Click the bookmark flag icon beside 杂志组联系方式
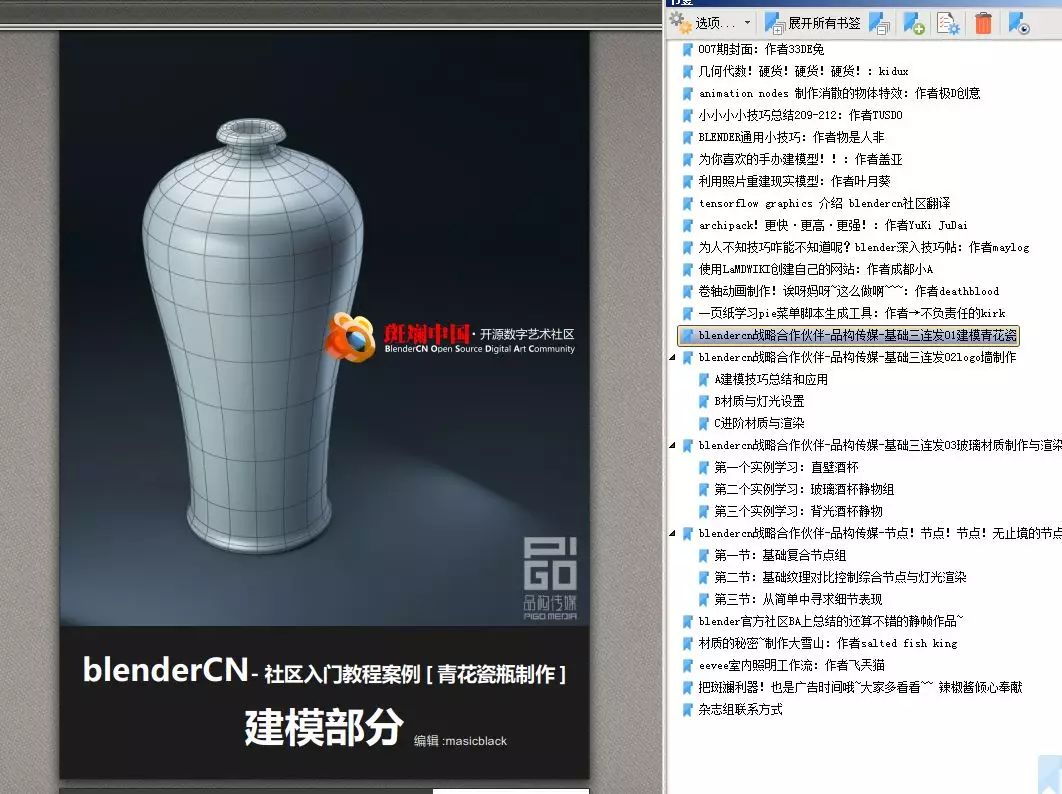The width and height of the screenshot is (1062, 794). pos(687,709)
